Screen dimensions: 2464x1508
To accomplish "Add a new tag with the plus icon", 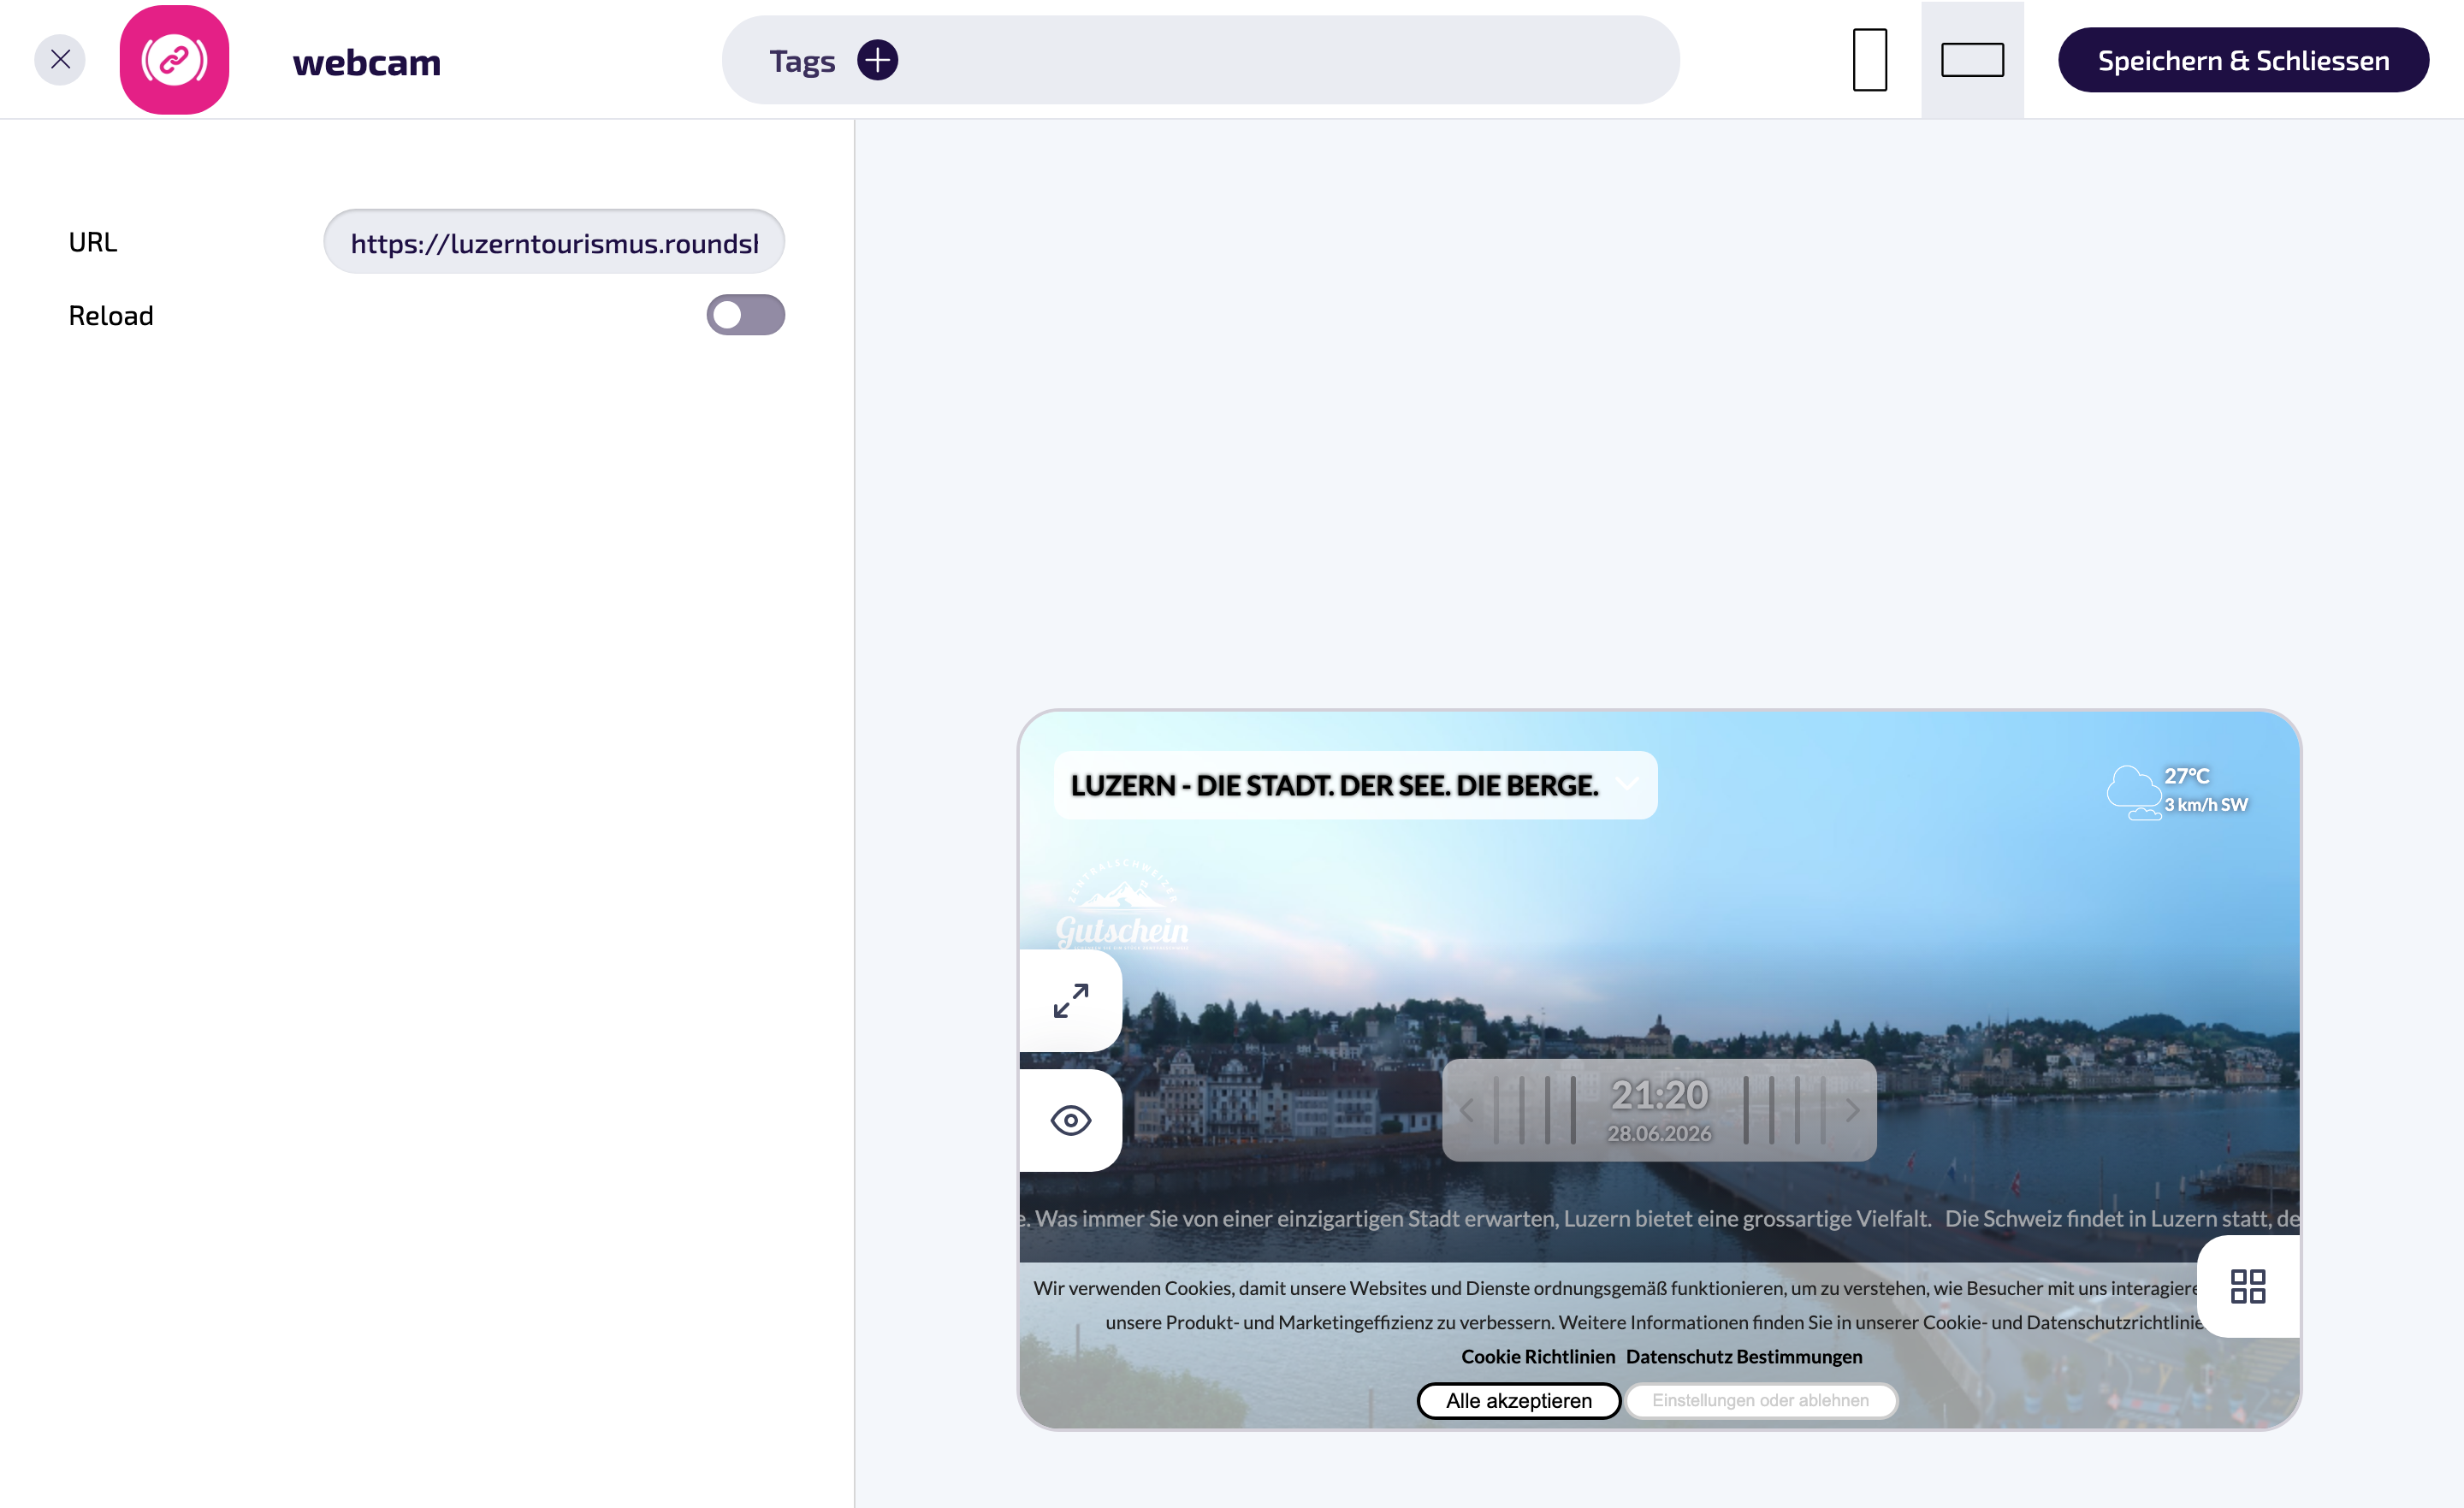I will coord(877,60).
